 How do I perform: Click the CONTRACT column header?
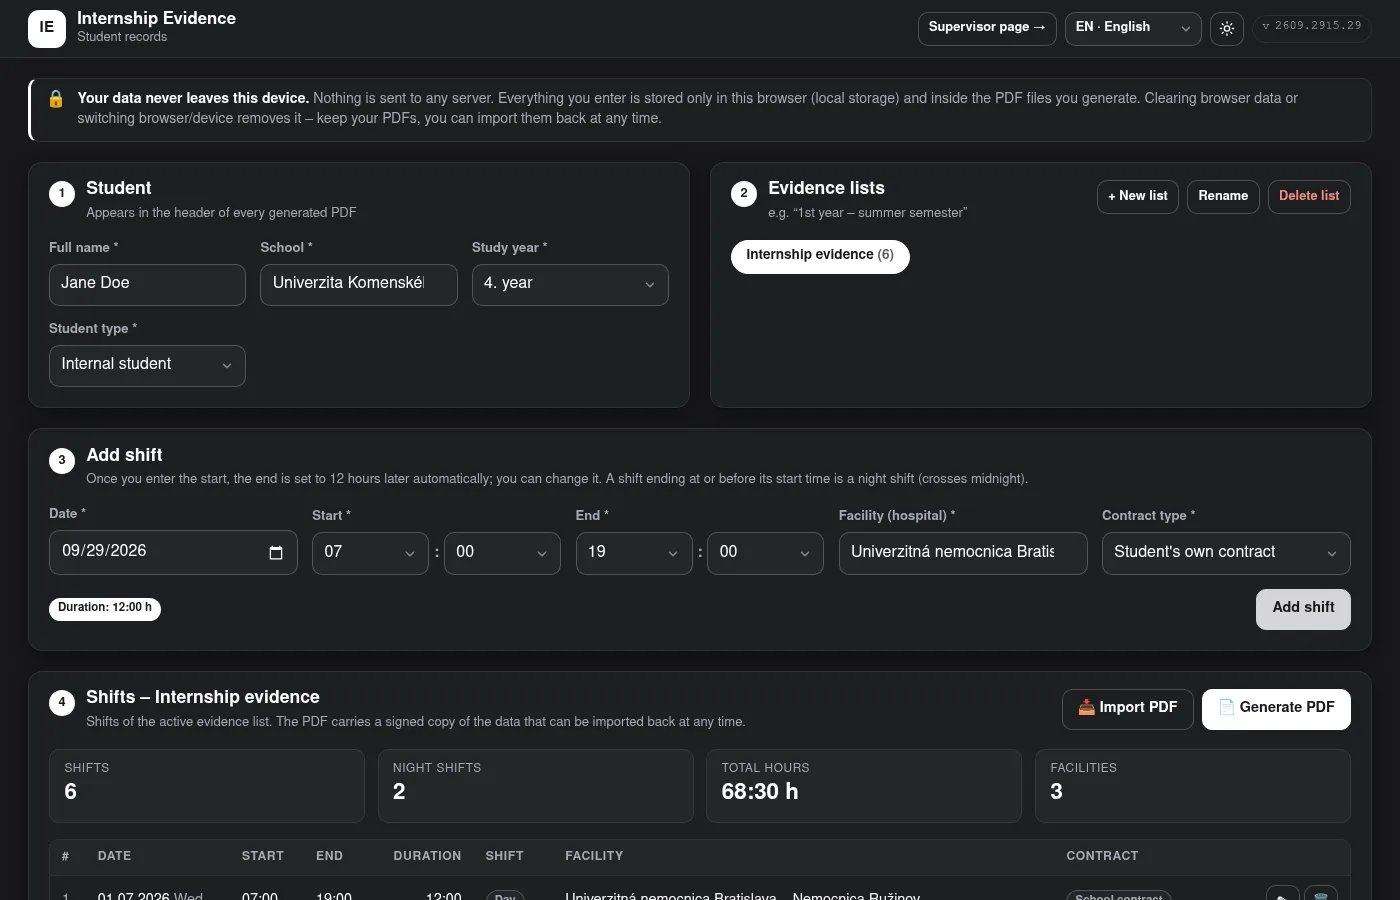(x=1102, y=856)
